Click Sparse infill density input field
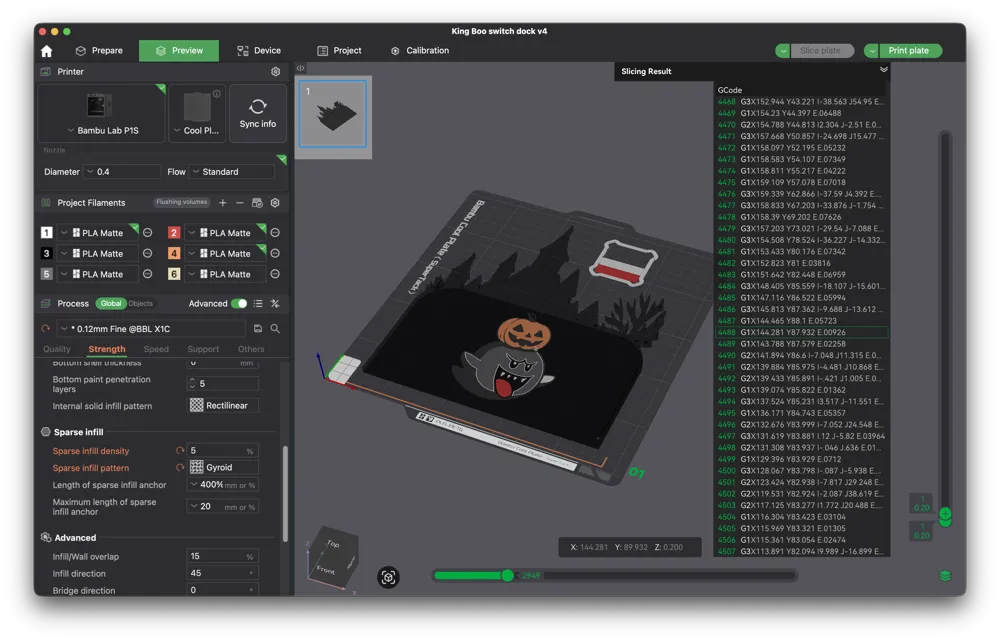The width and height of the screenshot is (1000, 641). [x=223, y=451]
